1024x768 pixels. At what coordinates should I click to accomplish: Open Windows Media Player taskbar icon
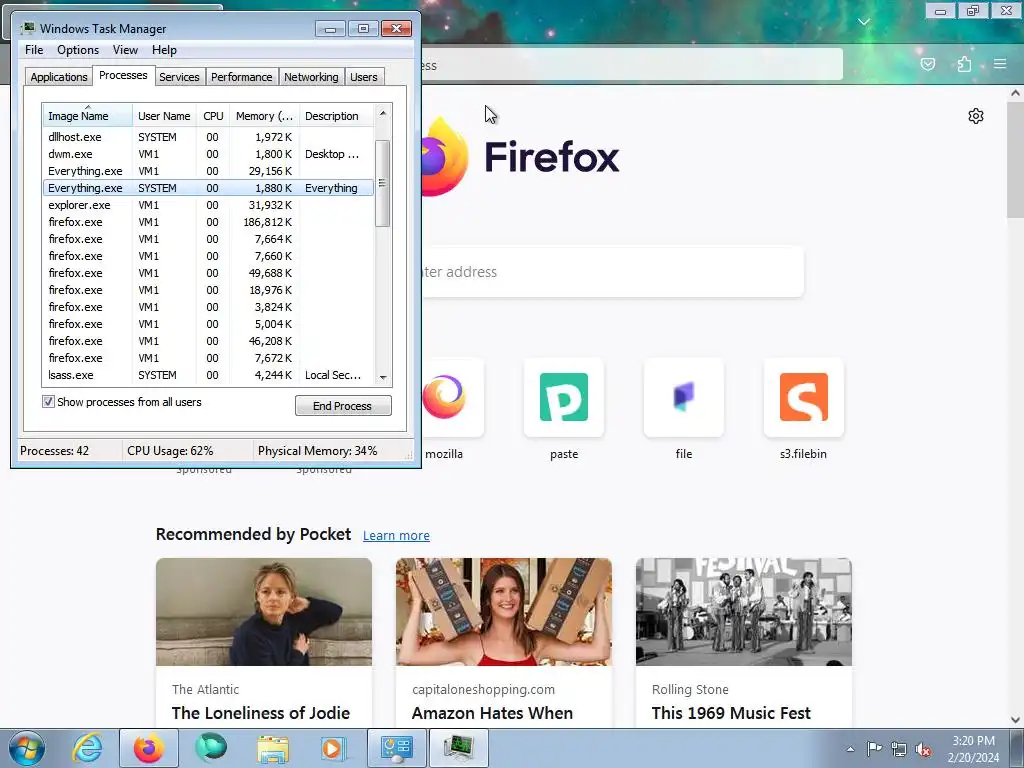(334, 748)
